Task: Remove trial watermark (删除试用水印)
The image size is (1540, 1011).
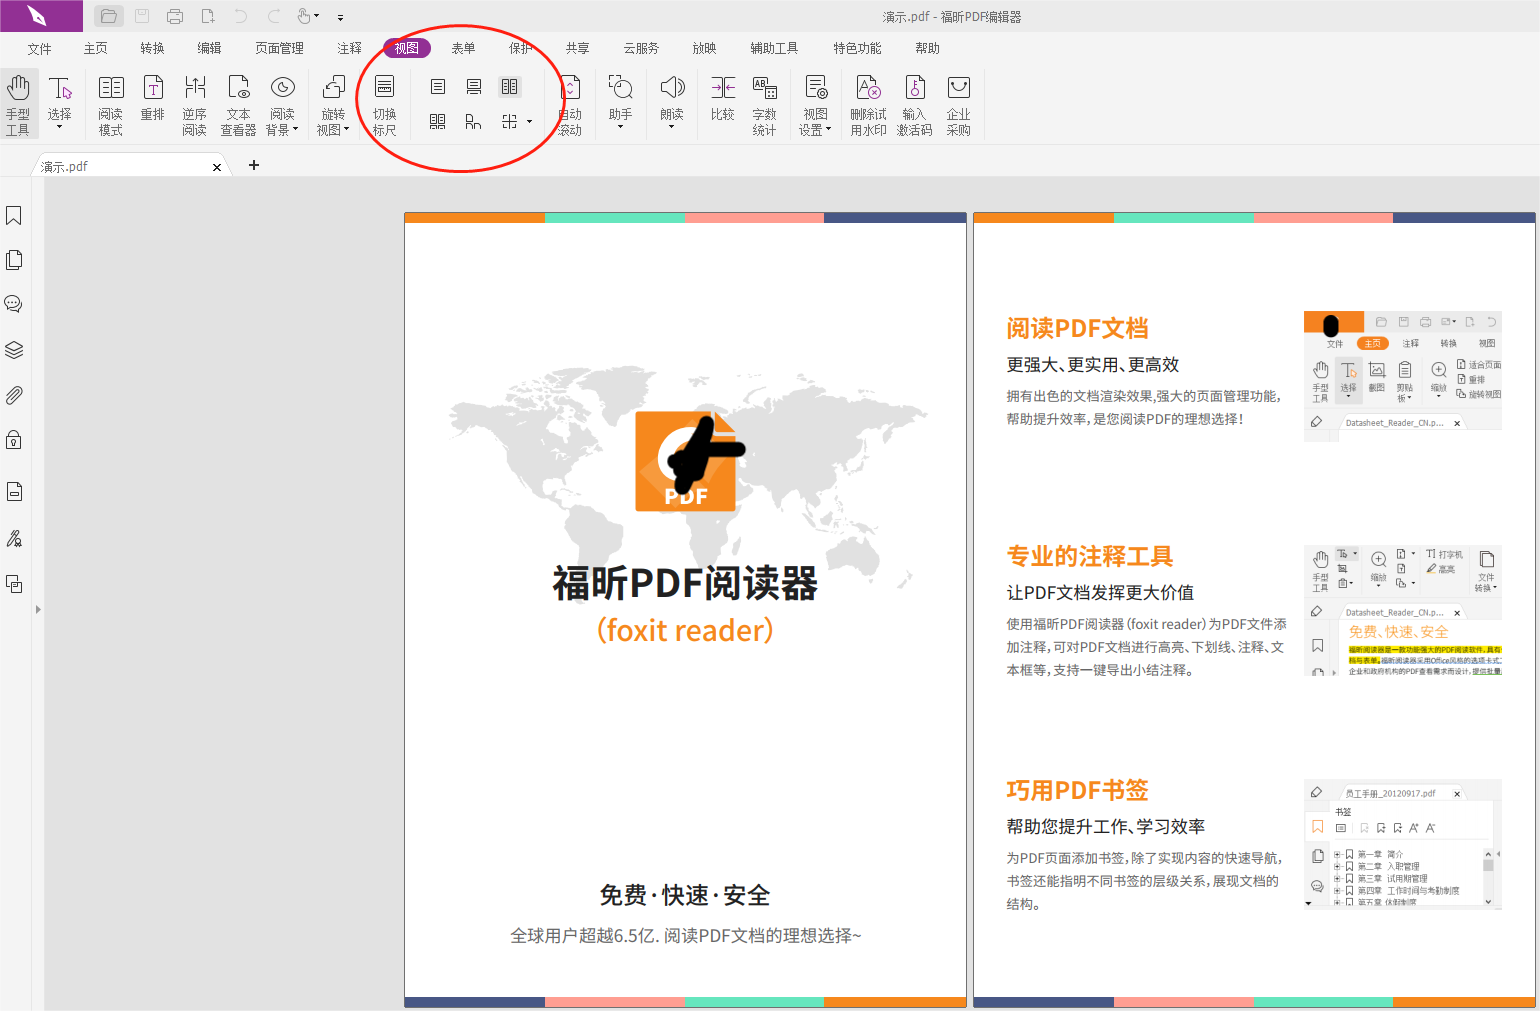Action: point(867,103)
